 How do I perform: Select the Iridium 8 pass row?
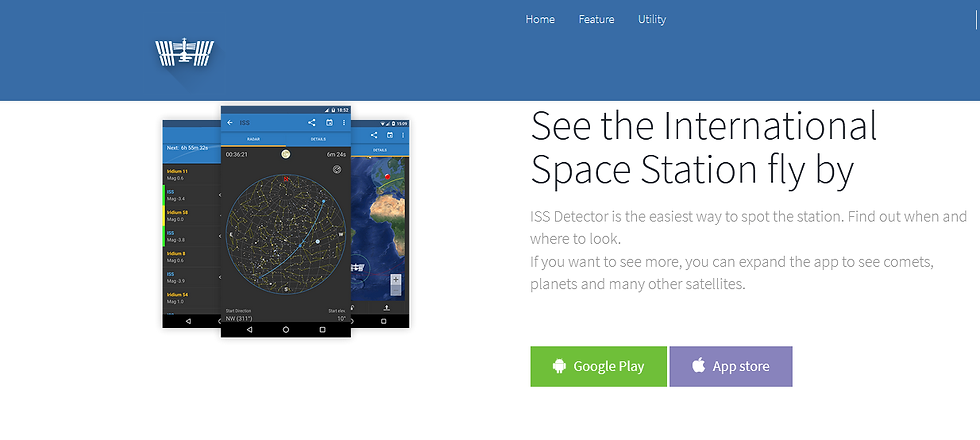pos(192,257)
